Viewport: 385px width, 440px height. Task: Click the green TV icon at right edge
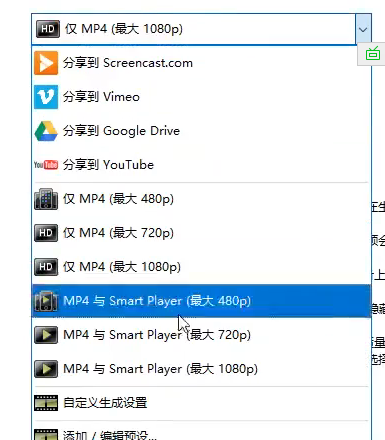(373, 54)
